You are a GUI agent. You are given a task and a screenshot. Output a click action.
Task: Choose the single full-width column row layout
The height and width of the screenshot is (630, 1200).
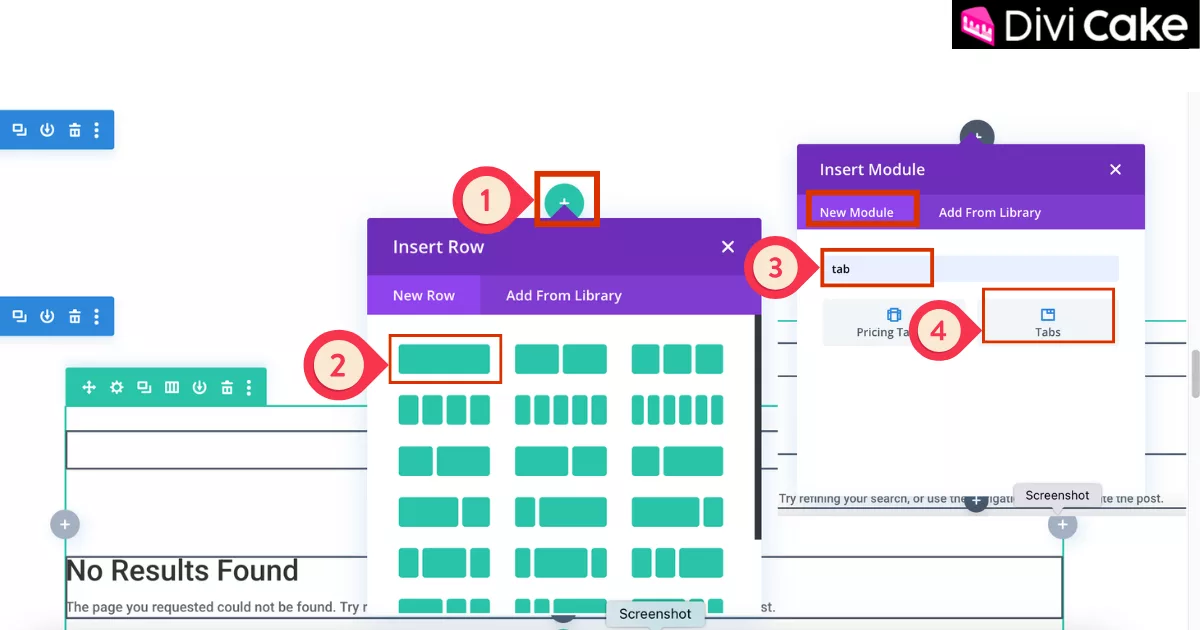tap(444, 359)
